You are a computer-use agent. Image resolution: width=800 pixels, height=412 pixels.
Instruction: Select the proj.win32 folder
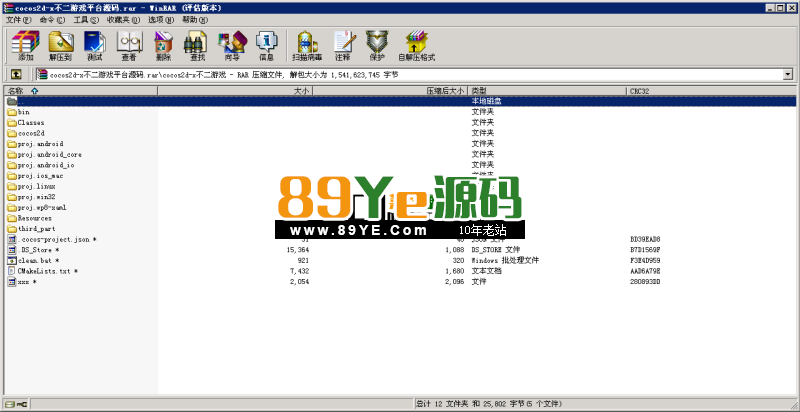pyautogui.click(x=32, y=197)
